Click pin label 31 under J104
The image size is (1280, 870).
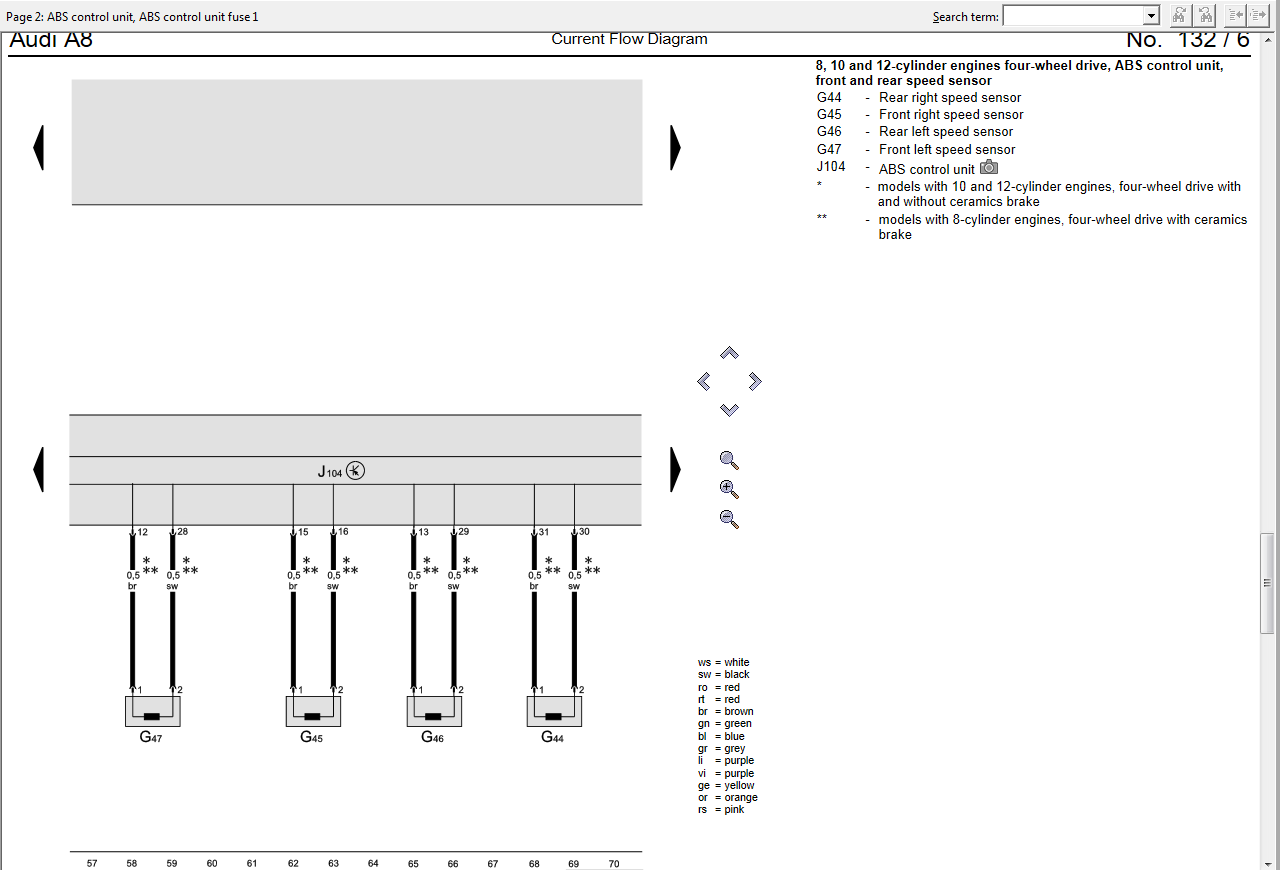pyautogui.click(x=544, y=532)
